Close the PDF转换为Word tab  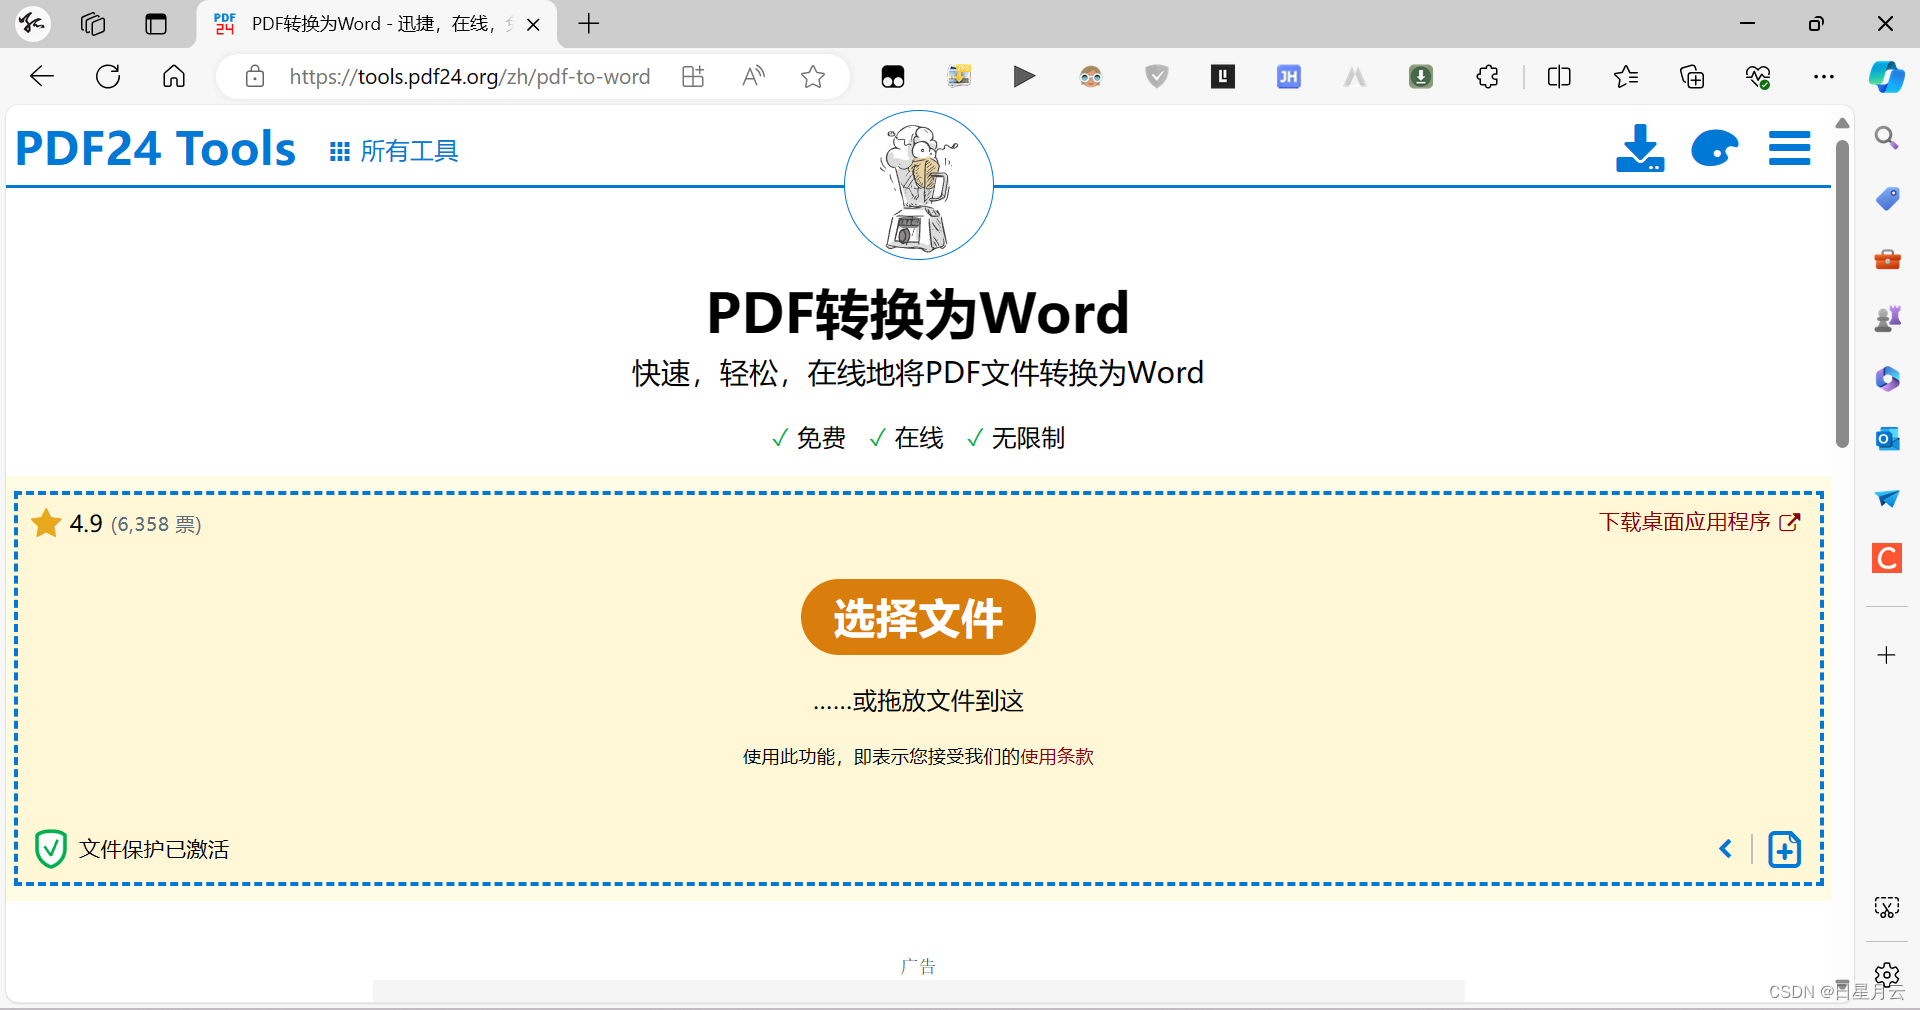(534, 25)
